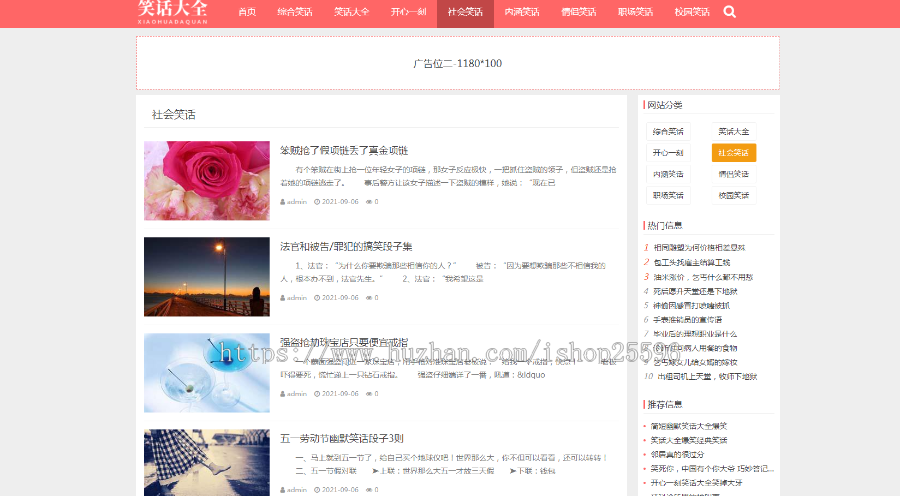Open 综合笑话 in the top navigation
The image size is (900, 496).
[295, 12]
